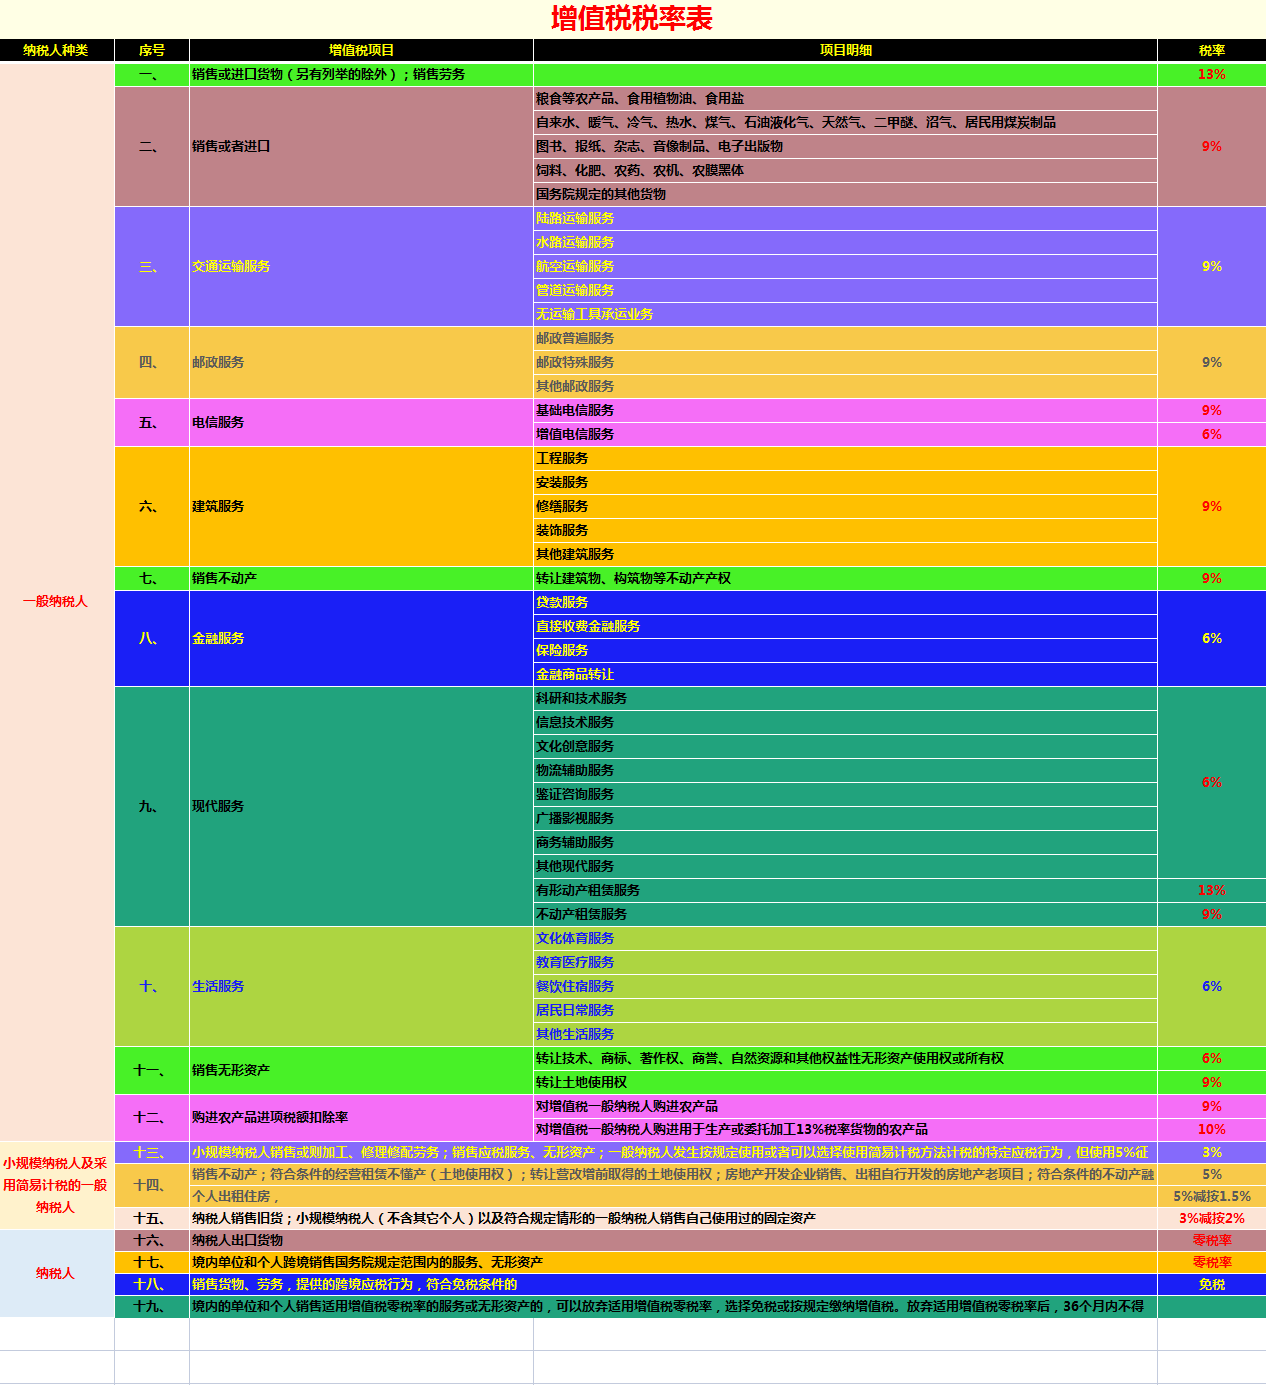Select the 项目明细 header cell
The width and height of the screenshot is (1266, 1385).
point(845,50)
